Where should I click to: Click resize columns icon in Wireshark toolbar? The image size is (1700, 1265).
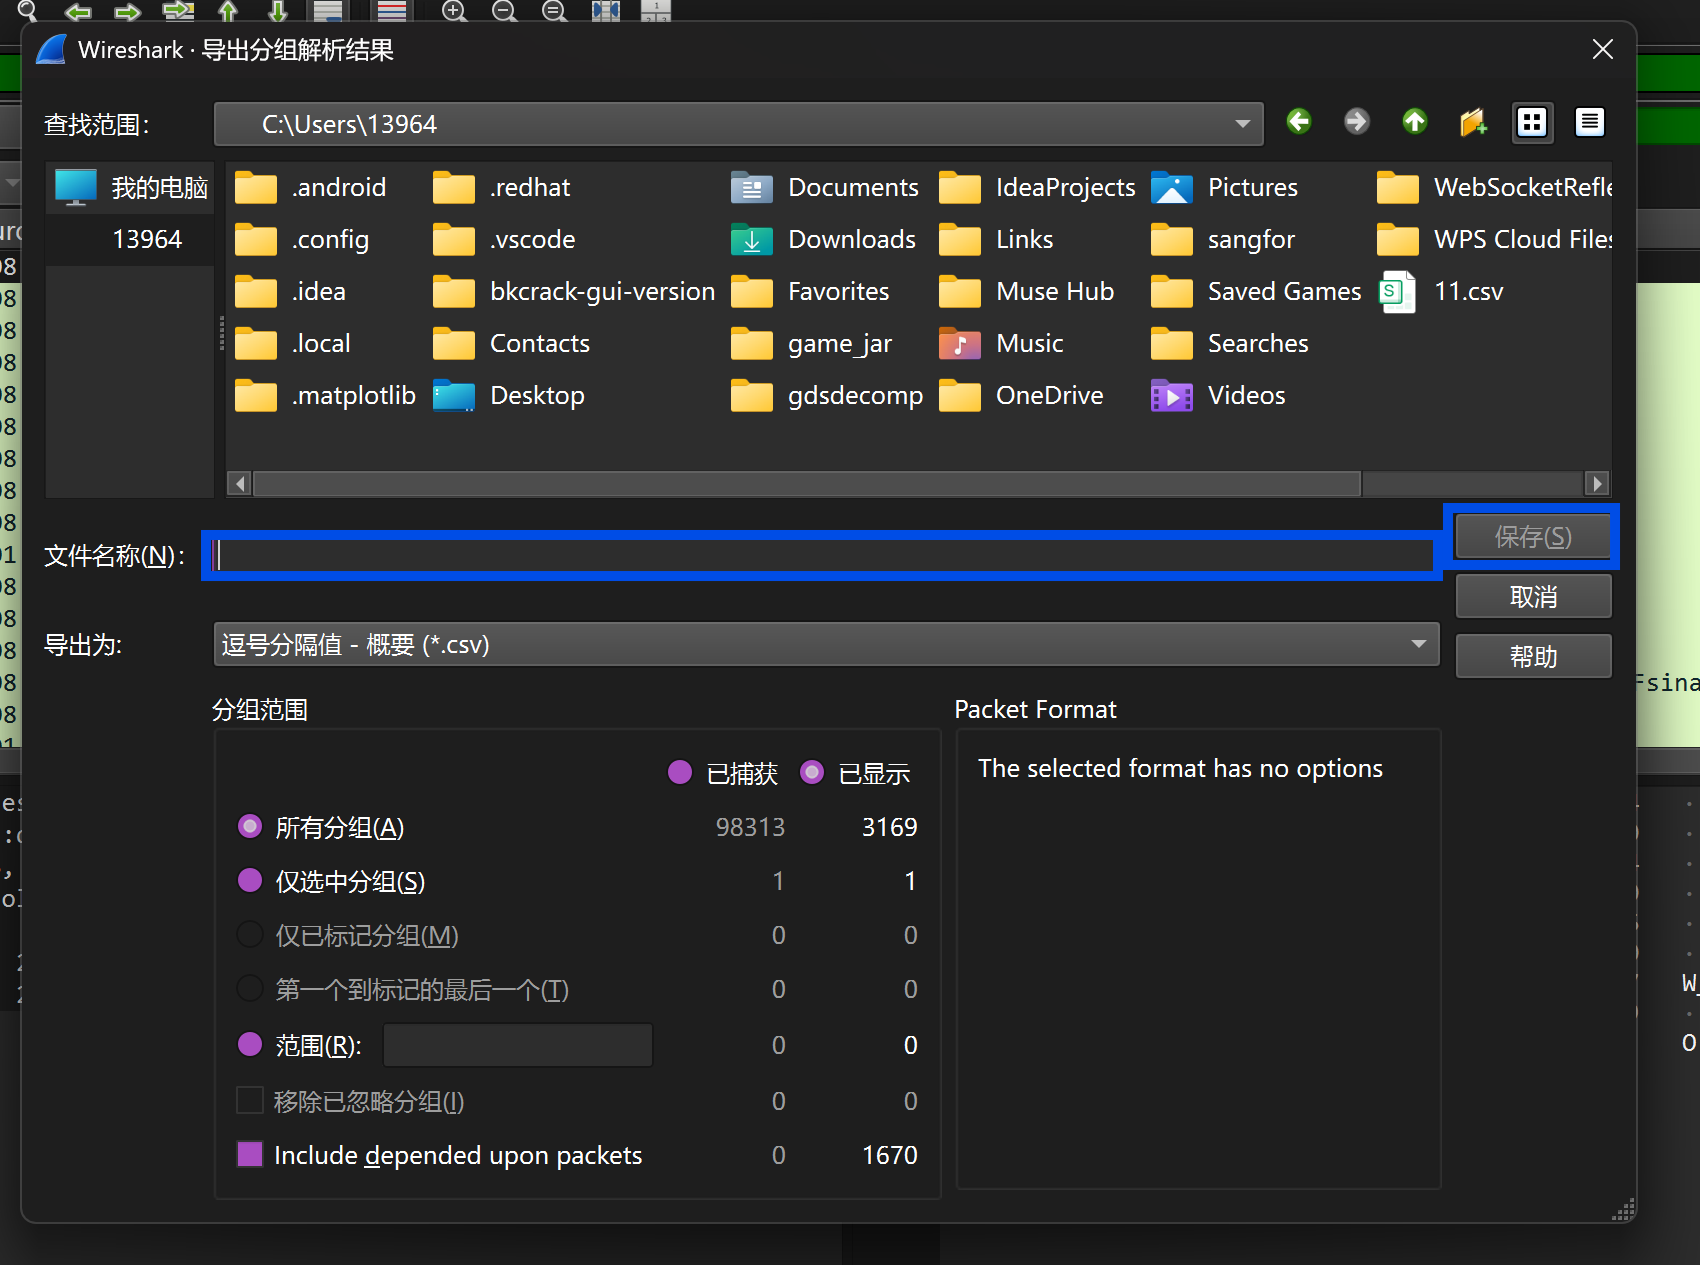(606, 11)
